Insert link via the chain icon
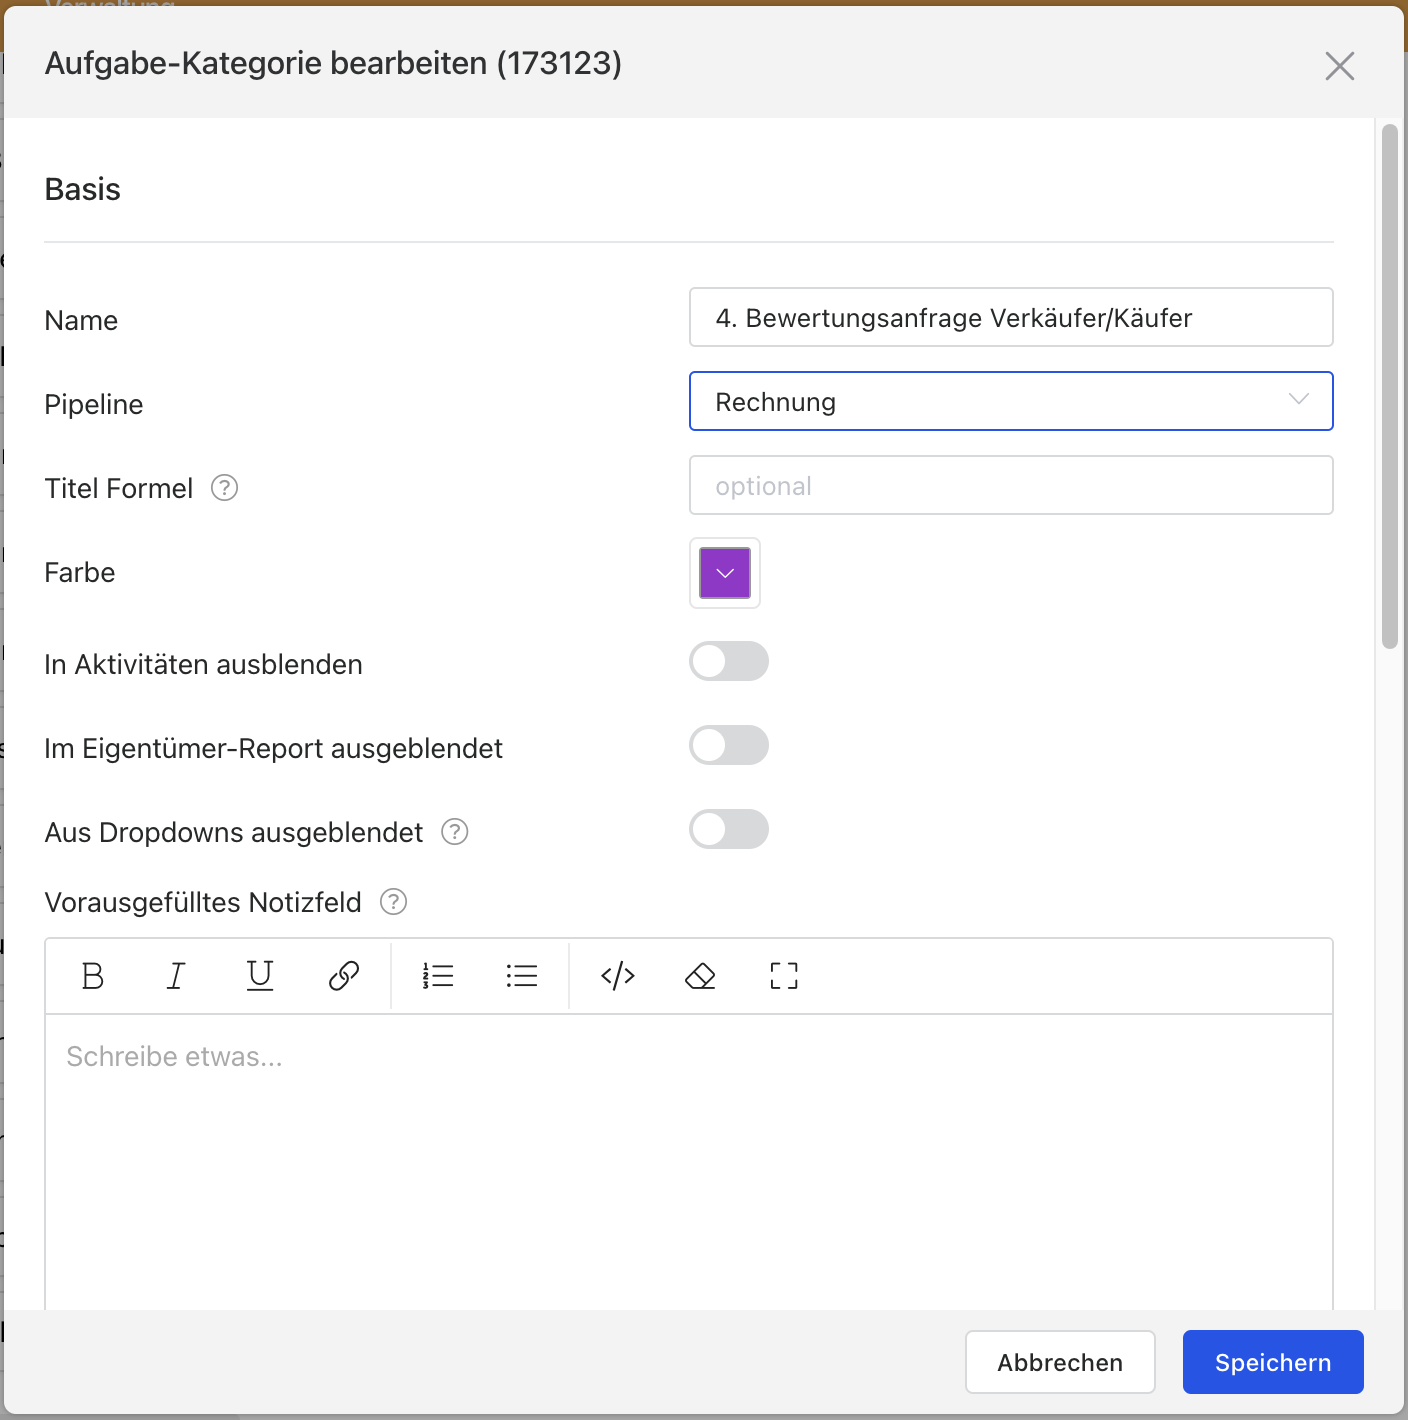Viewport: 1408px width, 1420px height. [344, 975]
